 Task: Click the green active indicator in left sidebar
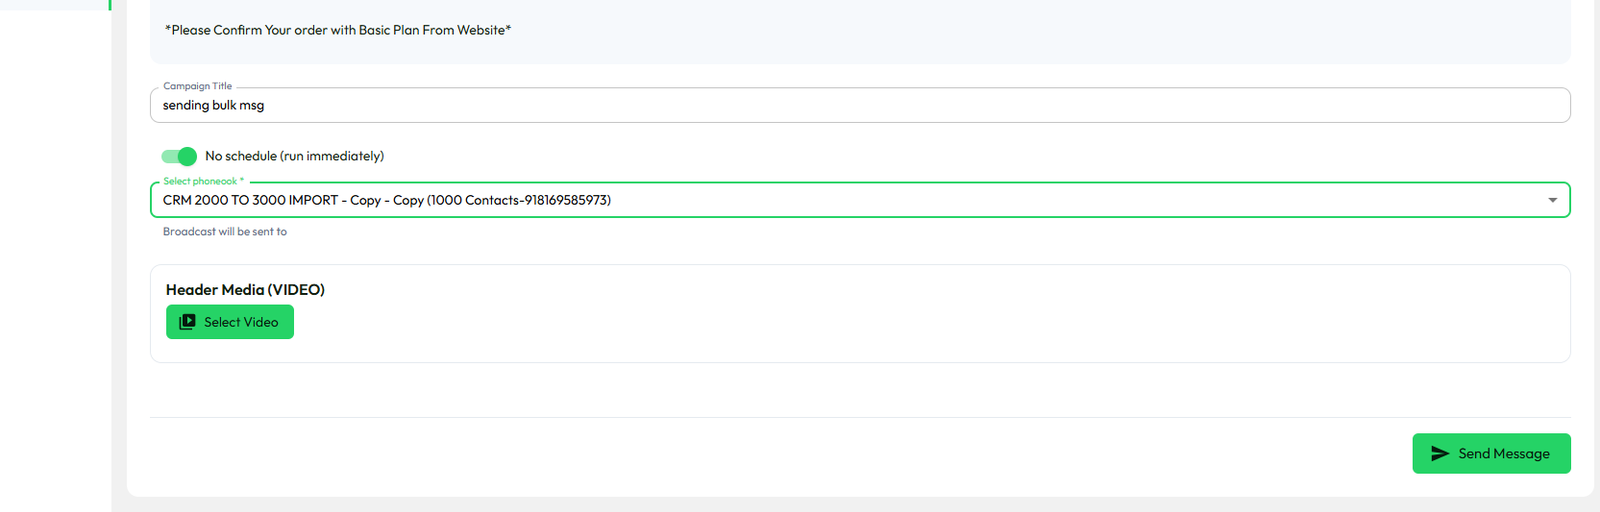[x=109, y=4]
